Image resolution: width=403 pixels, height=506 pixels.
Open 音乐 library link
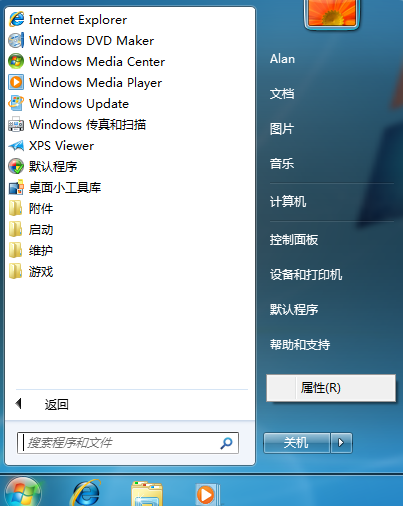[282, 164]
